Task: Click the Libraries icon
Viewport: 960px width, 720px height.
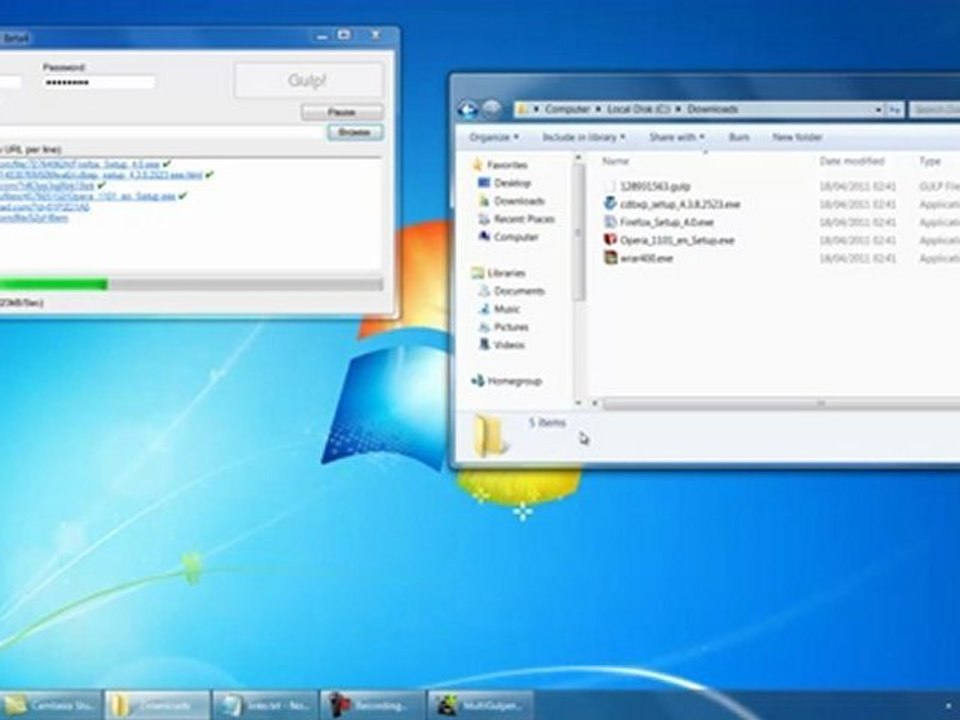Action: (x=478, y=272)
